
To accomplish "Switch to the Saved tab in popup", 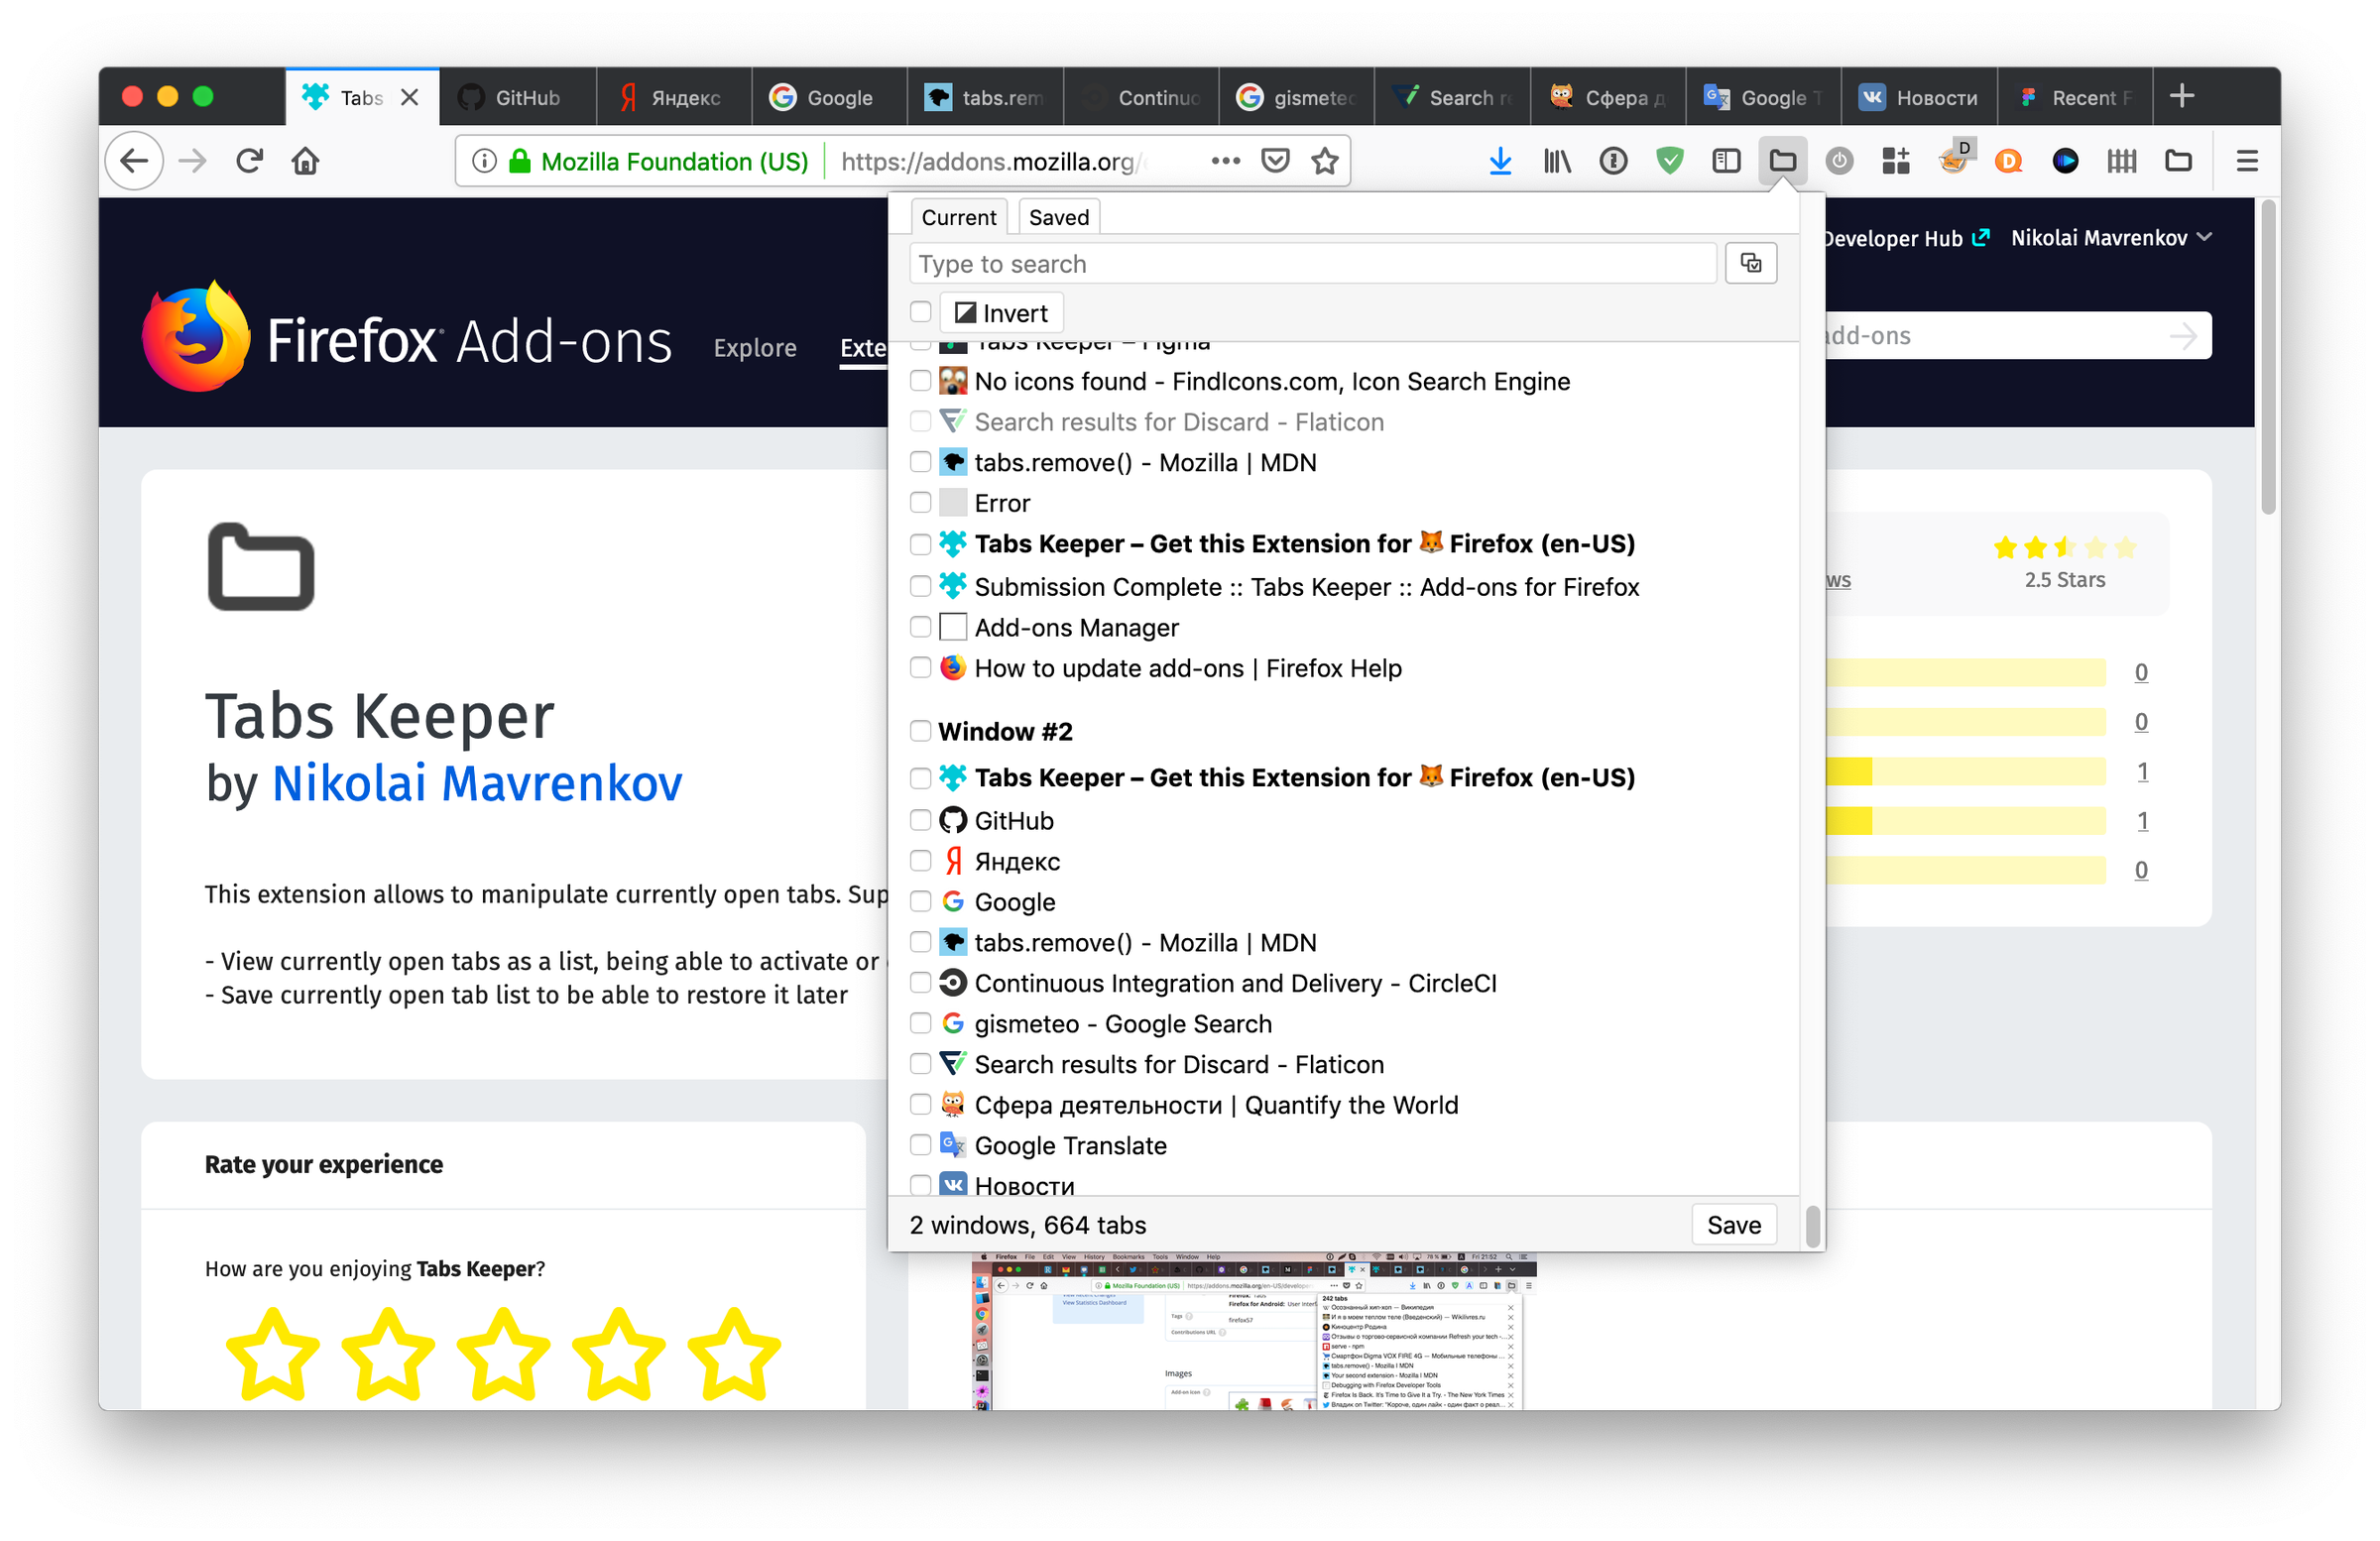I will (x=1058, y=217).
